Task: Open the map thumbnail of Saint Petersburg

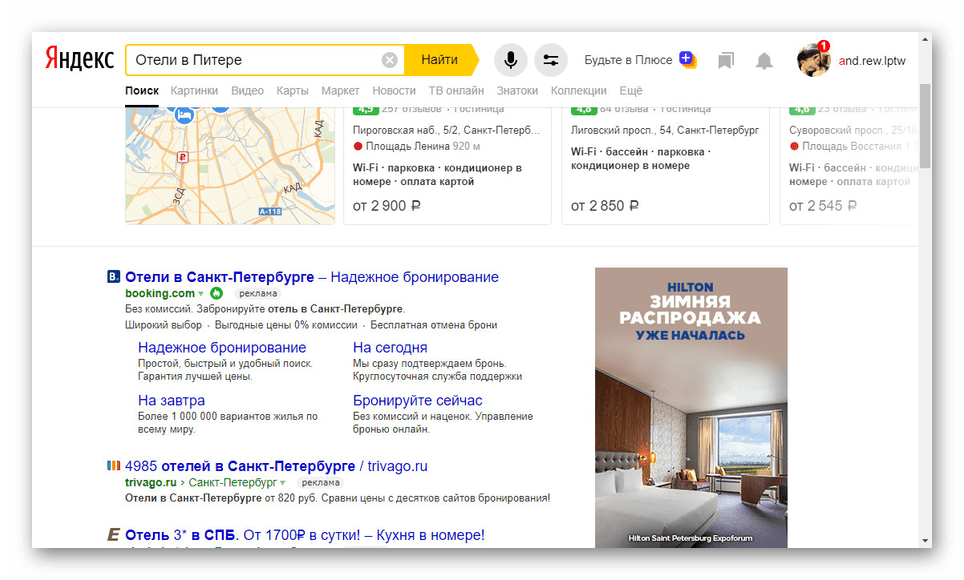Action: (x=230, y=165)
